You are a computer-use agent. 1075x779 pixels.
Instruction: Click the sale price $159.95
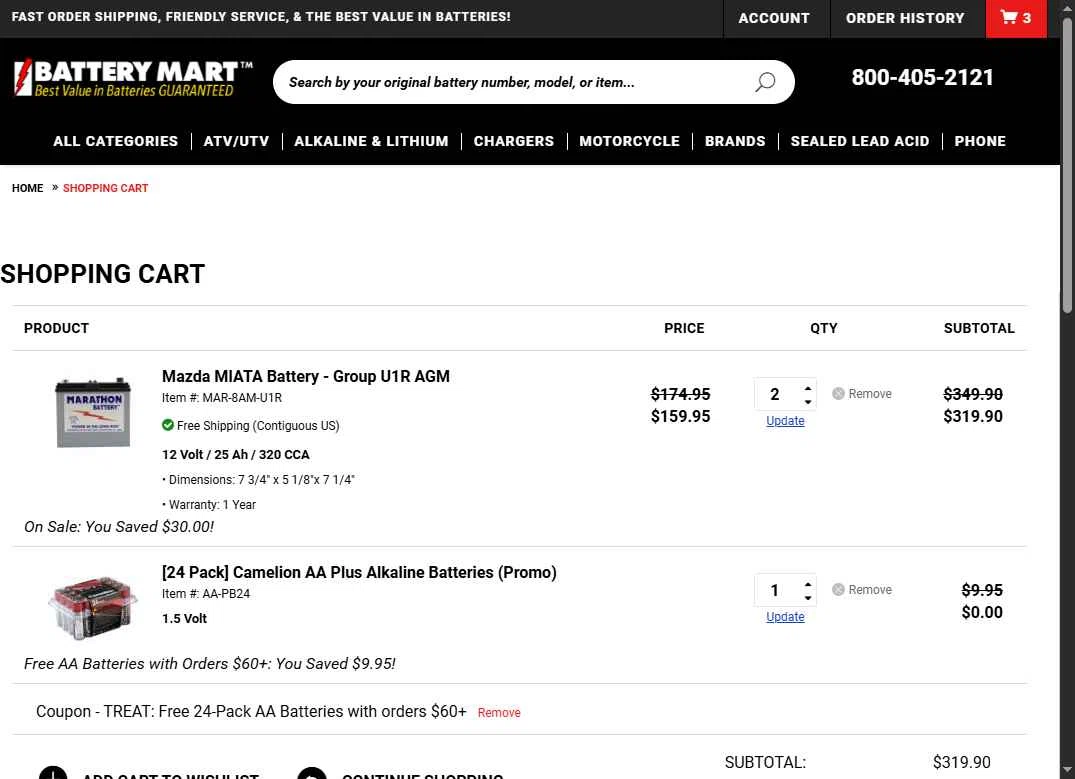click(x=680, y=416)
